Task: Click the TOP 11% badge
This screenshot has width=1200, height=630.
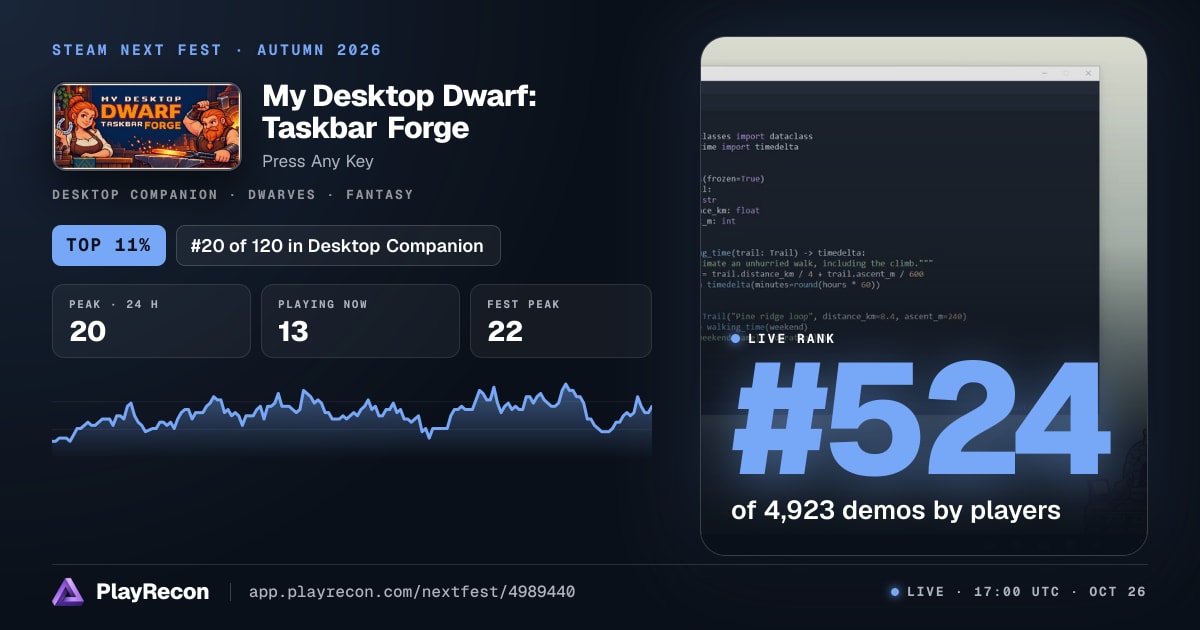Action: point(109,245)
